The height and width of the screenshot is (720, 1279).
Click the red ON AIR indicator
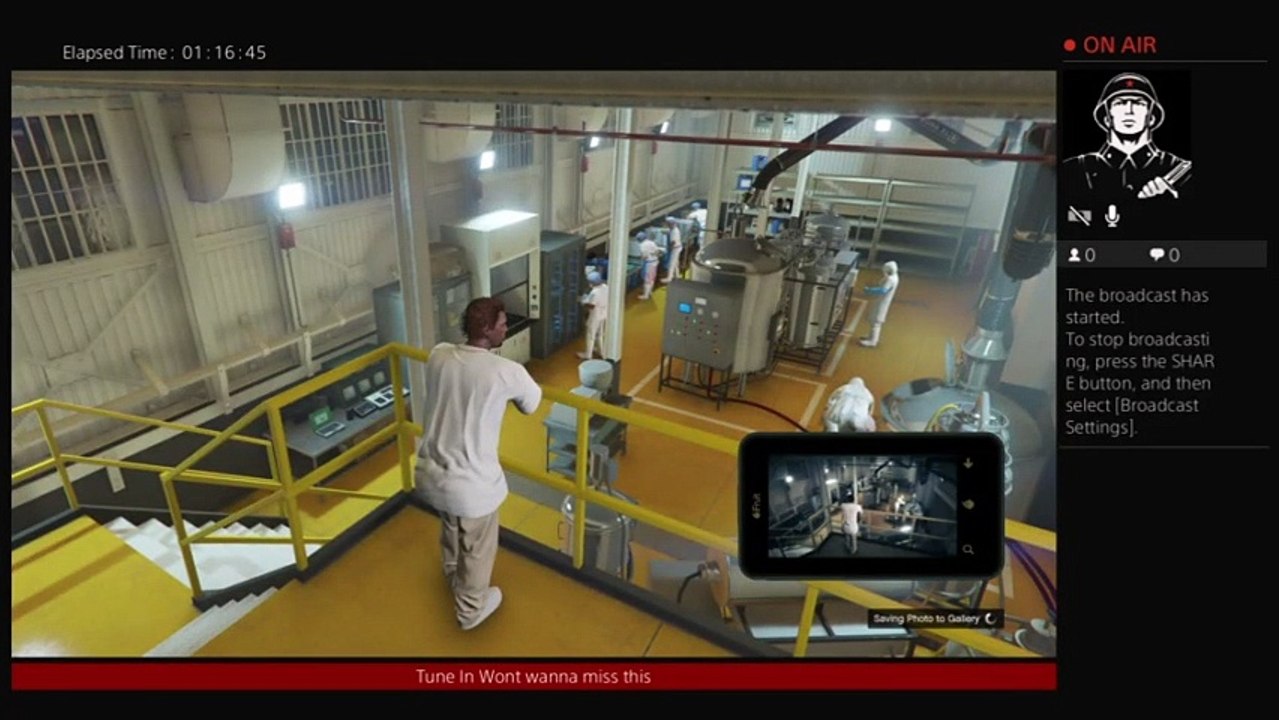tap(1110, 45)
